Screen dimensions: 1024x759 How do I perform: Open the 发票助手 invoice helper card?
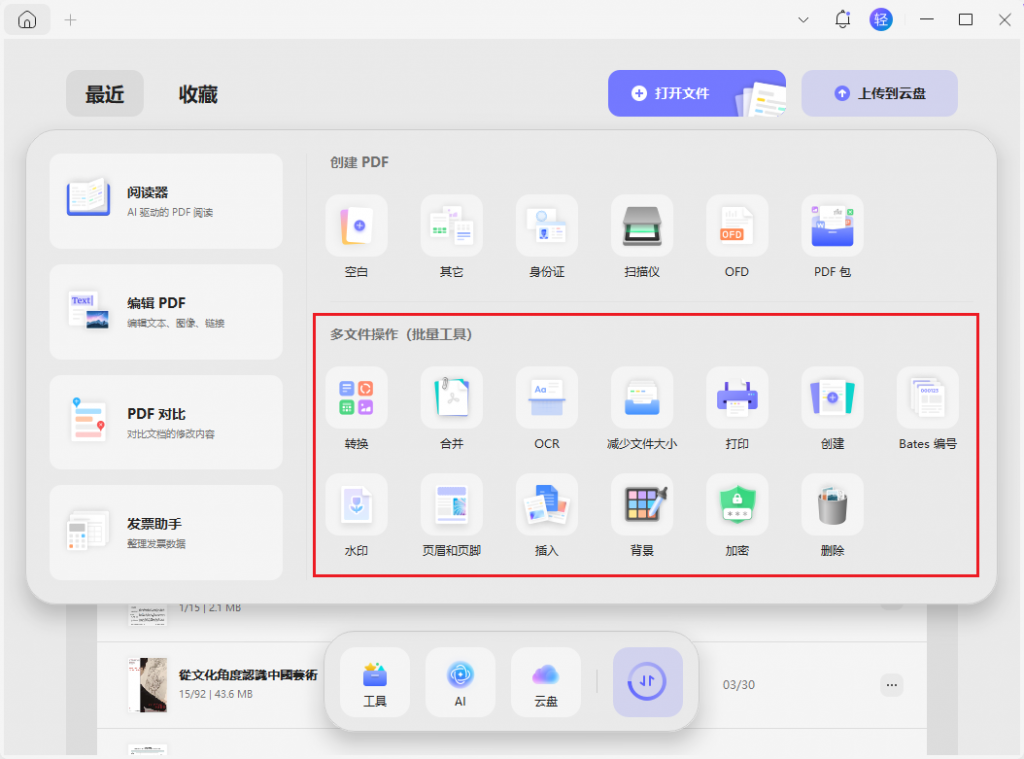pyautogui.click(x=166, y=532)
